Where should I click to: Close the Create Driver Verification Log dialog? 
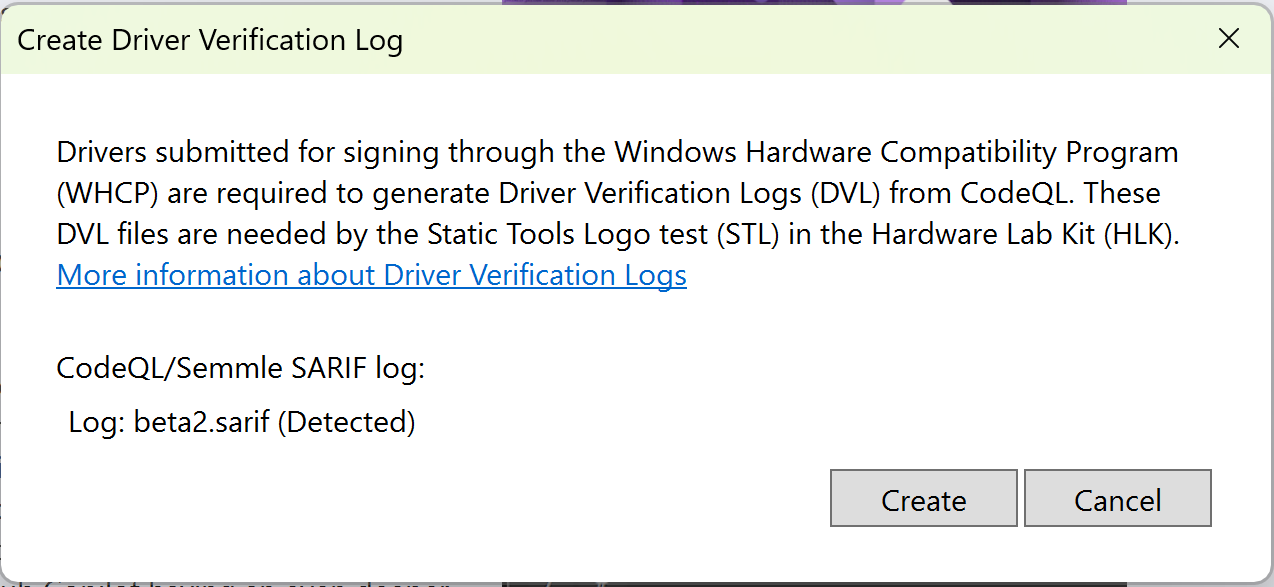[x=1228, y=39]
